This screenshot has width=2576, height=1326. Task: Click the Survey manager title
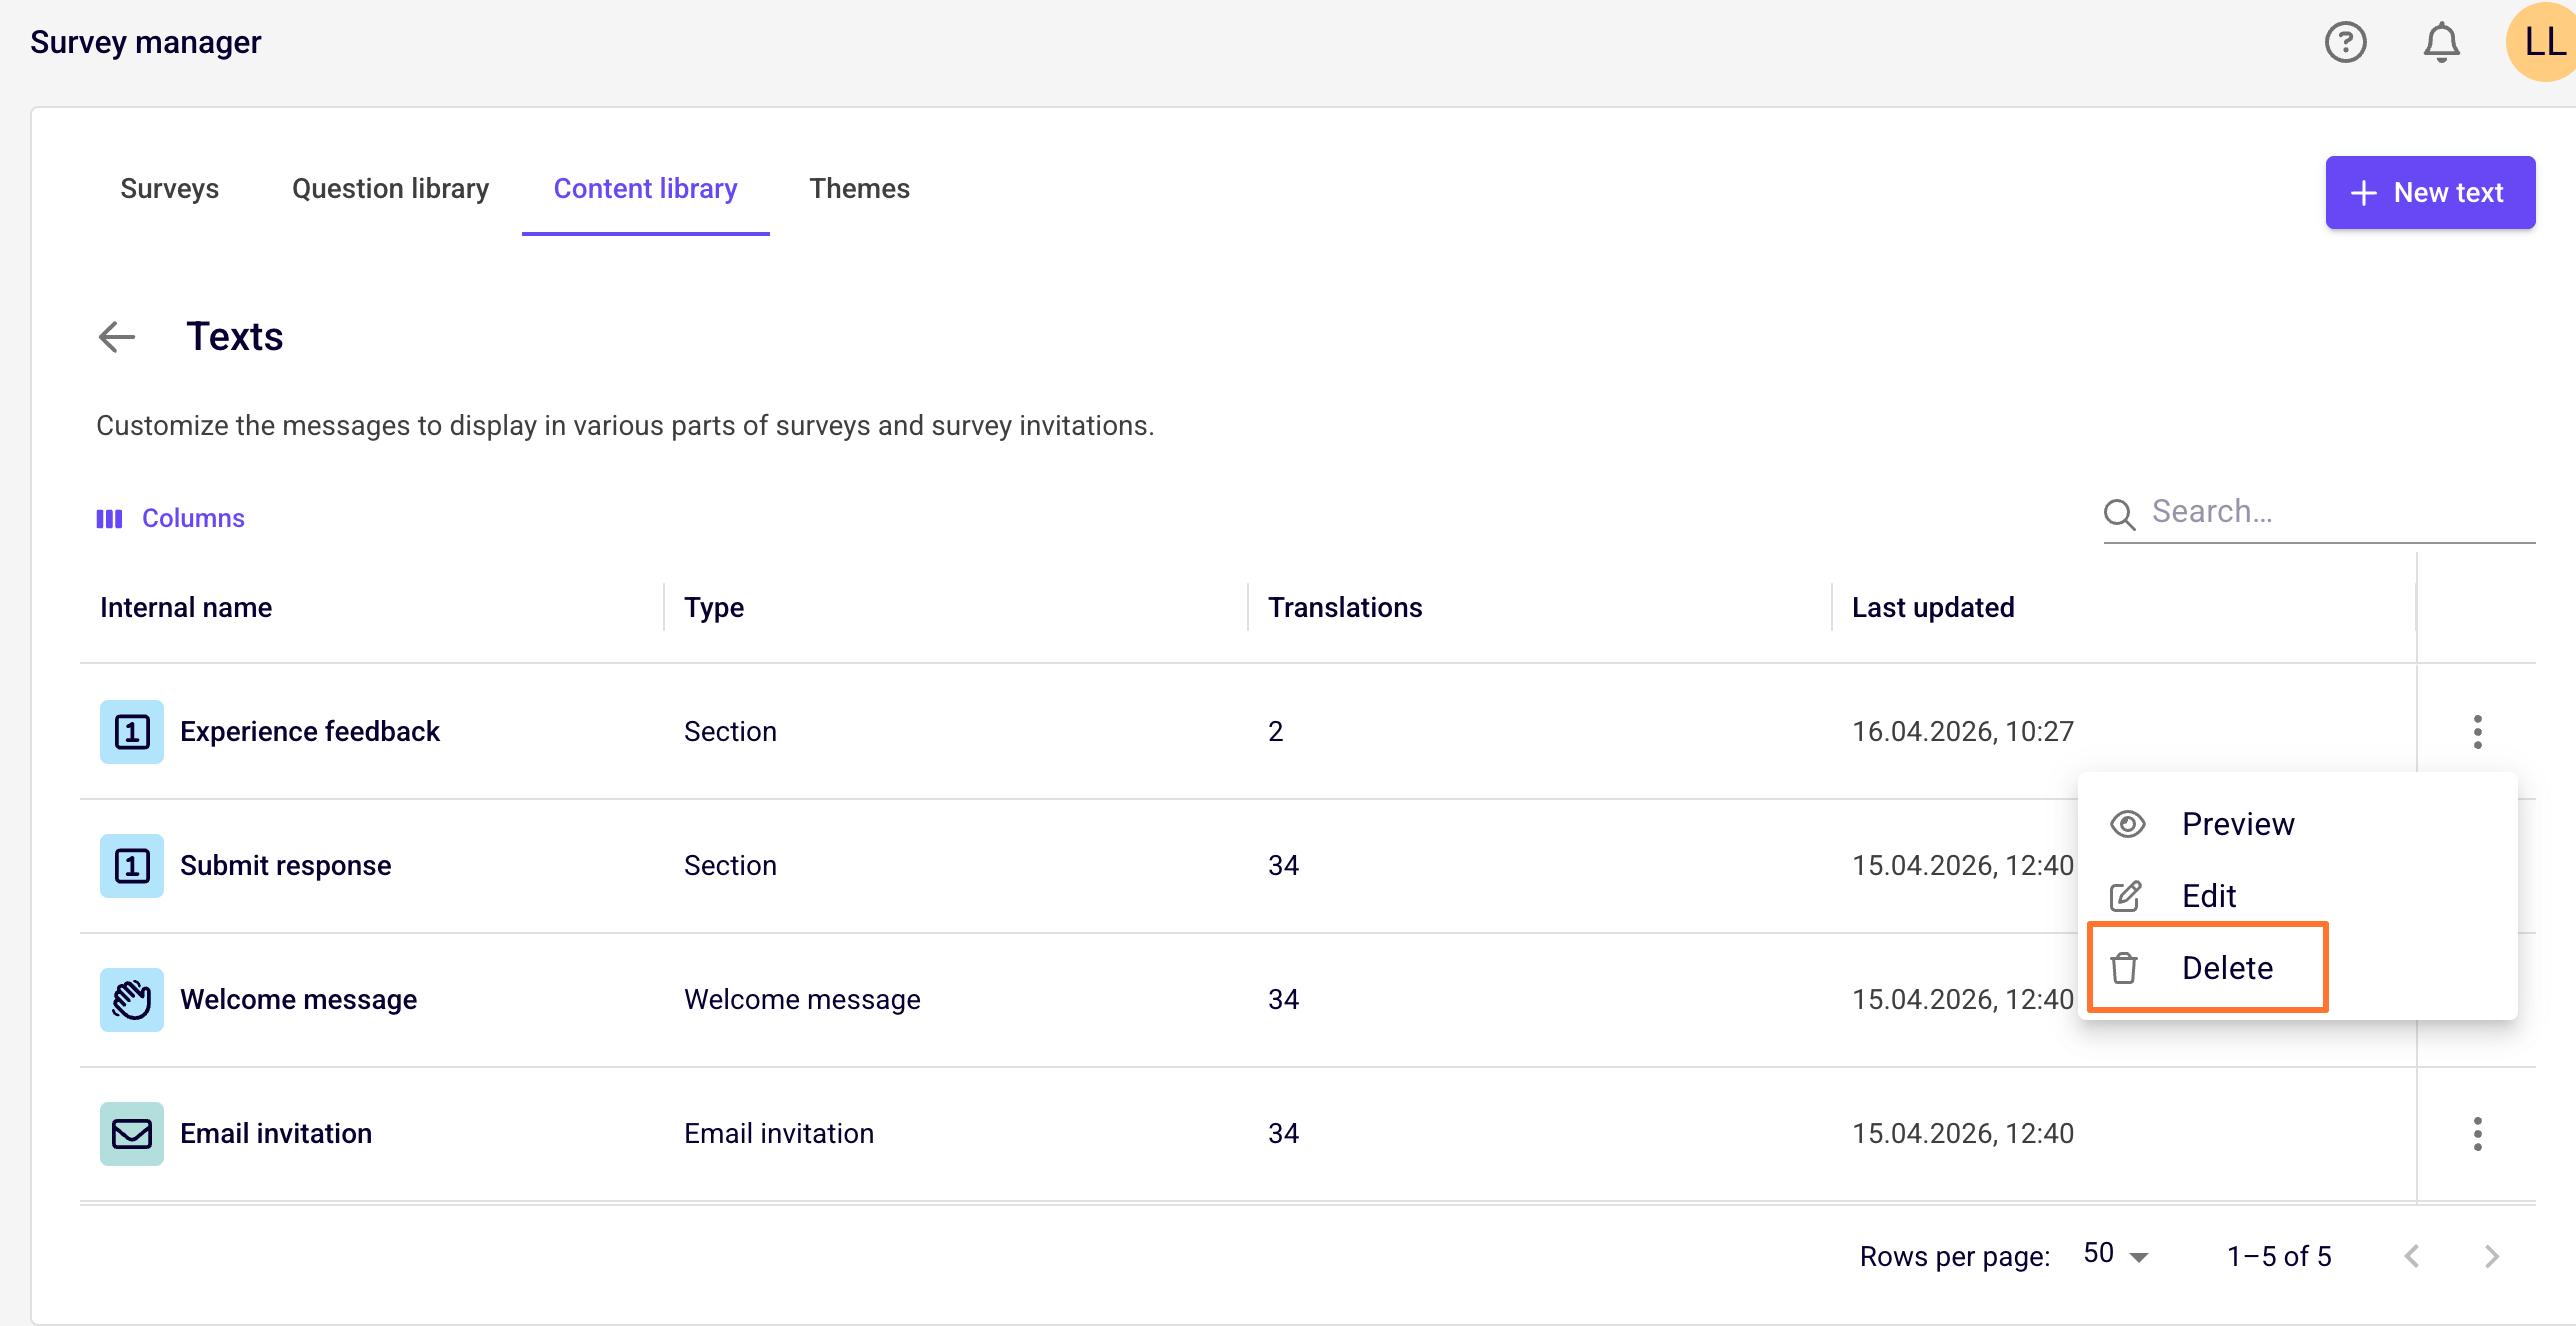[x=145, y=42]
